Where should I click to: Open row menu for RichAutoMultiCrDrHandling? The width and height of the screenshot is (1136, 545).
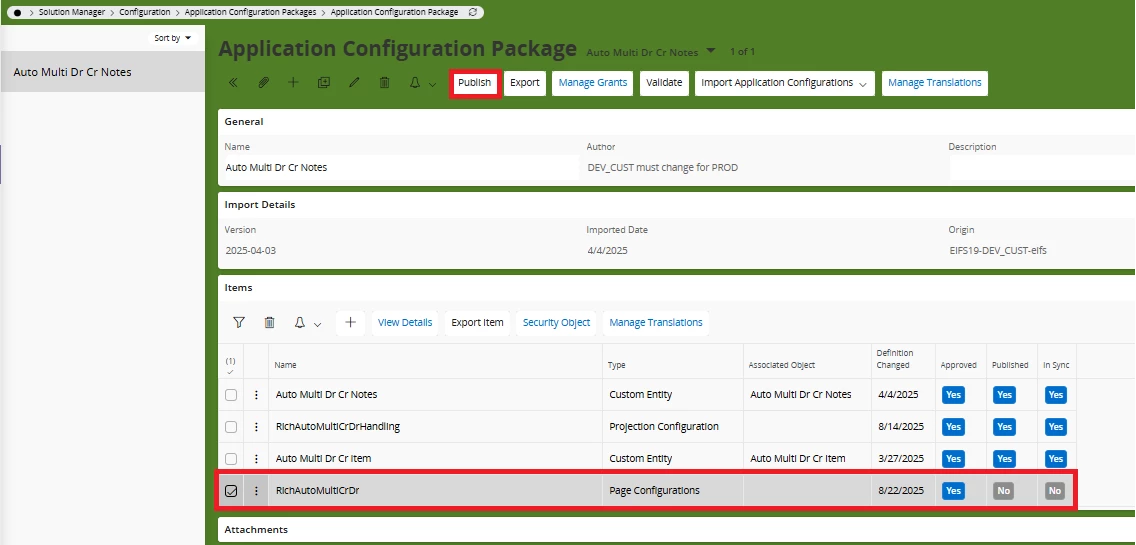click(x=256, y=427)
